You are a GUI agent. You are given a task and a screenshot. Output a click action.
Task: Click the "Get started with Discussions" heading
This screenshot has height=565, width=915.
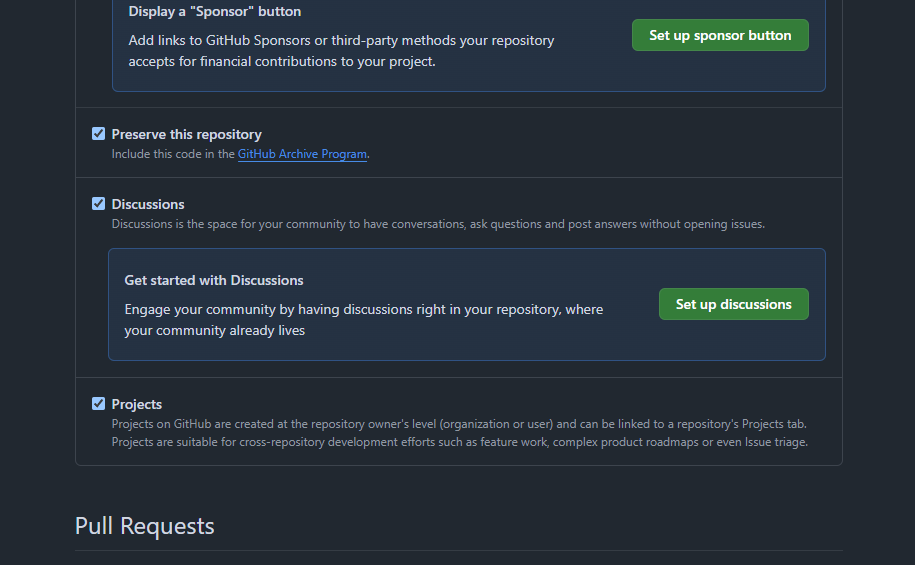click(x=214, y=280)
